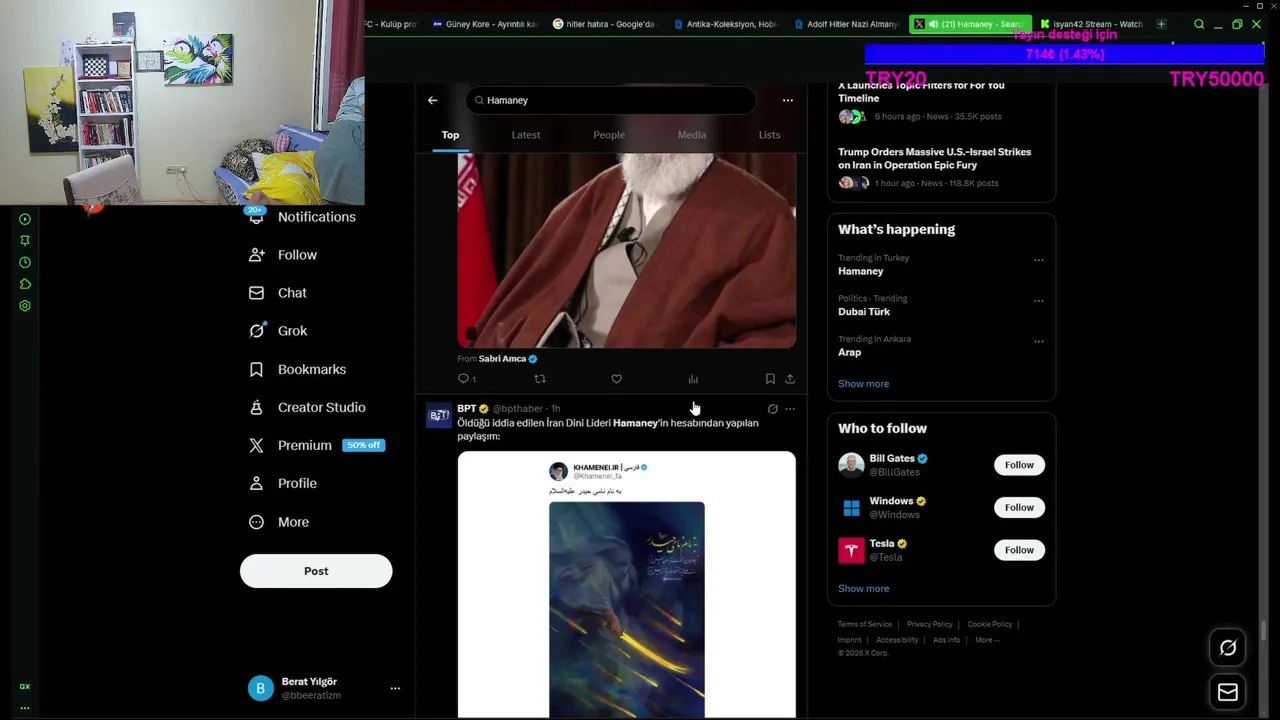Switch to the People tab
The height and width of the screenshot is (720, 1280).
pyautogui.click(x=609, y=135)
